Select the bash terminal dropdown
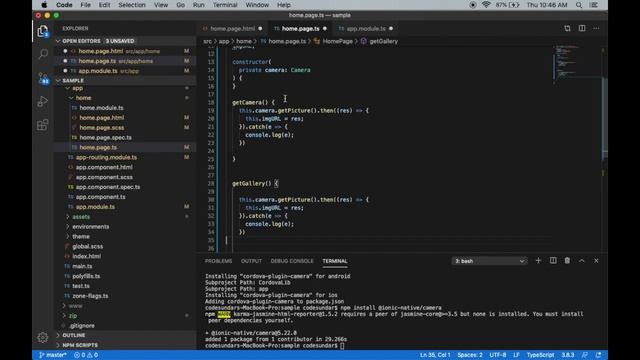This screenshot has height=360, width=640. [489, 261]
